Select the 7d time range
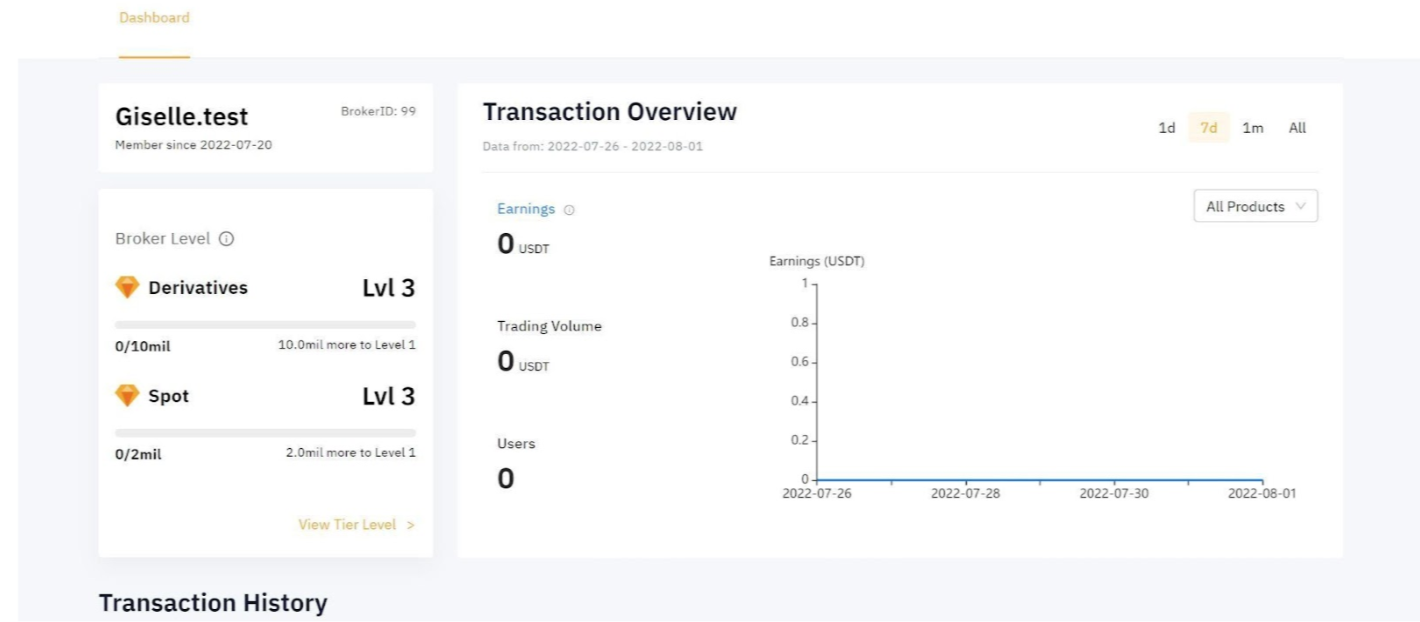1420x622 pixels. (1208, 128)
